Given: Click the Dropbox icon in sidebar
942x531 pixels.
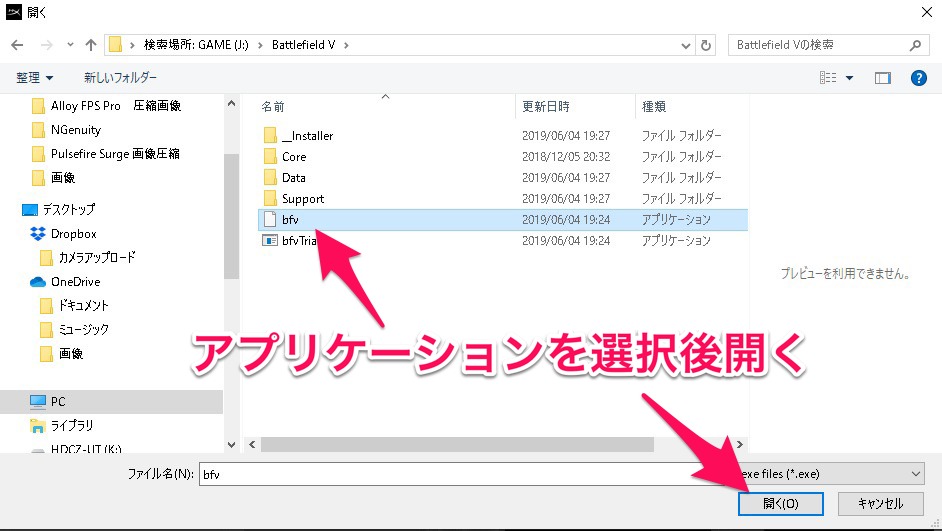Looking at the screenshot, I should point(38,234).
